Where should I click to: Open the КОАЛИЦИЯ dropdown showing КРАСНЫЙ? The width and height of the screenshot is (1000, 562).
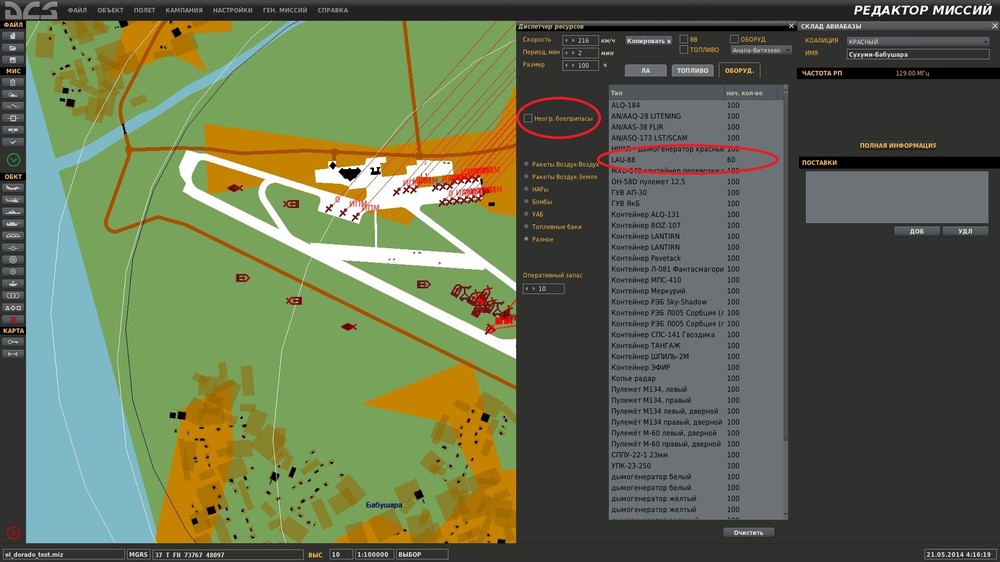pyautogui.click(x=918, y=41)
